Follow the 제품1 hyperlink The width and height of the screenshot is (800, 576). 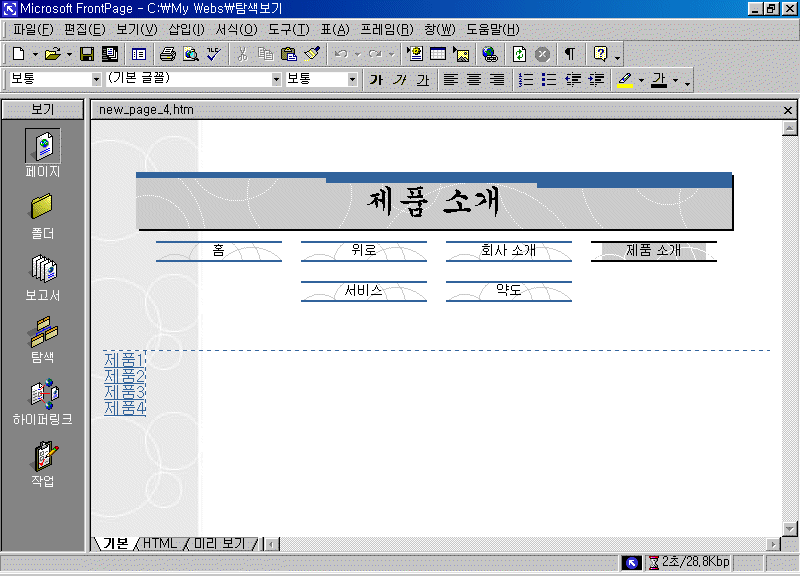click(x=124, y=360)
